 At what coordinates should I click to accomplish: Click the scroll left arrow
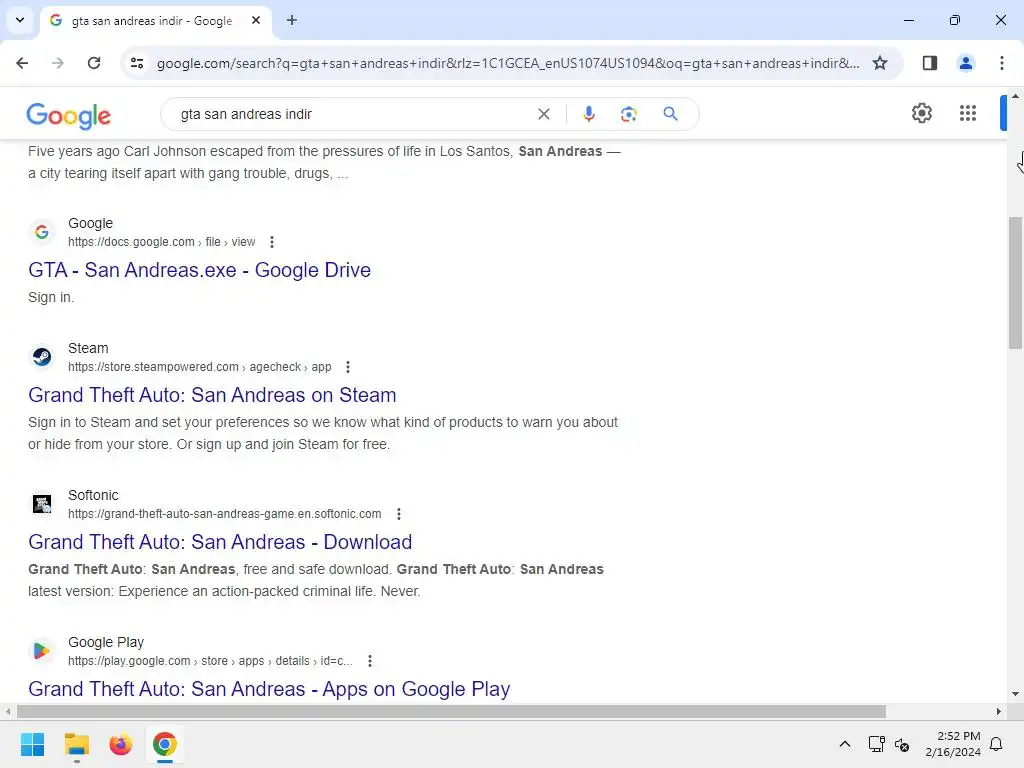click(8, 711)
